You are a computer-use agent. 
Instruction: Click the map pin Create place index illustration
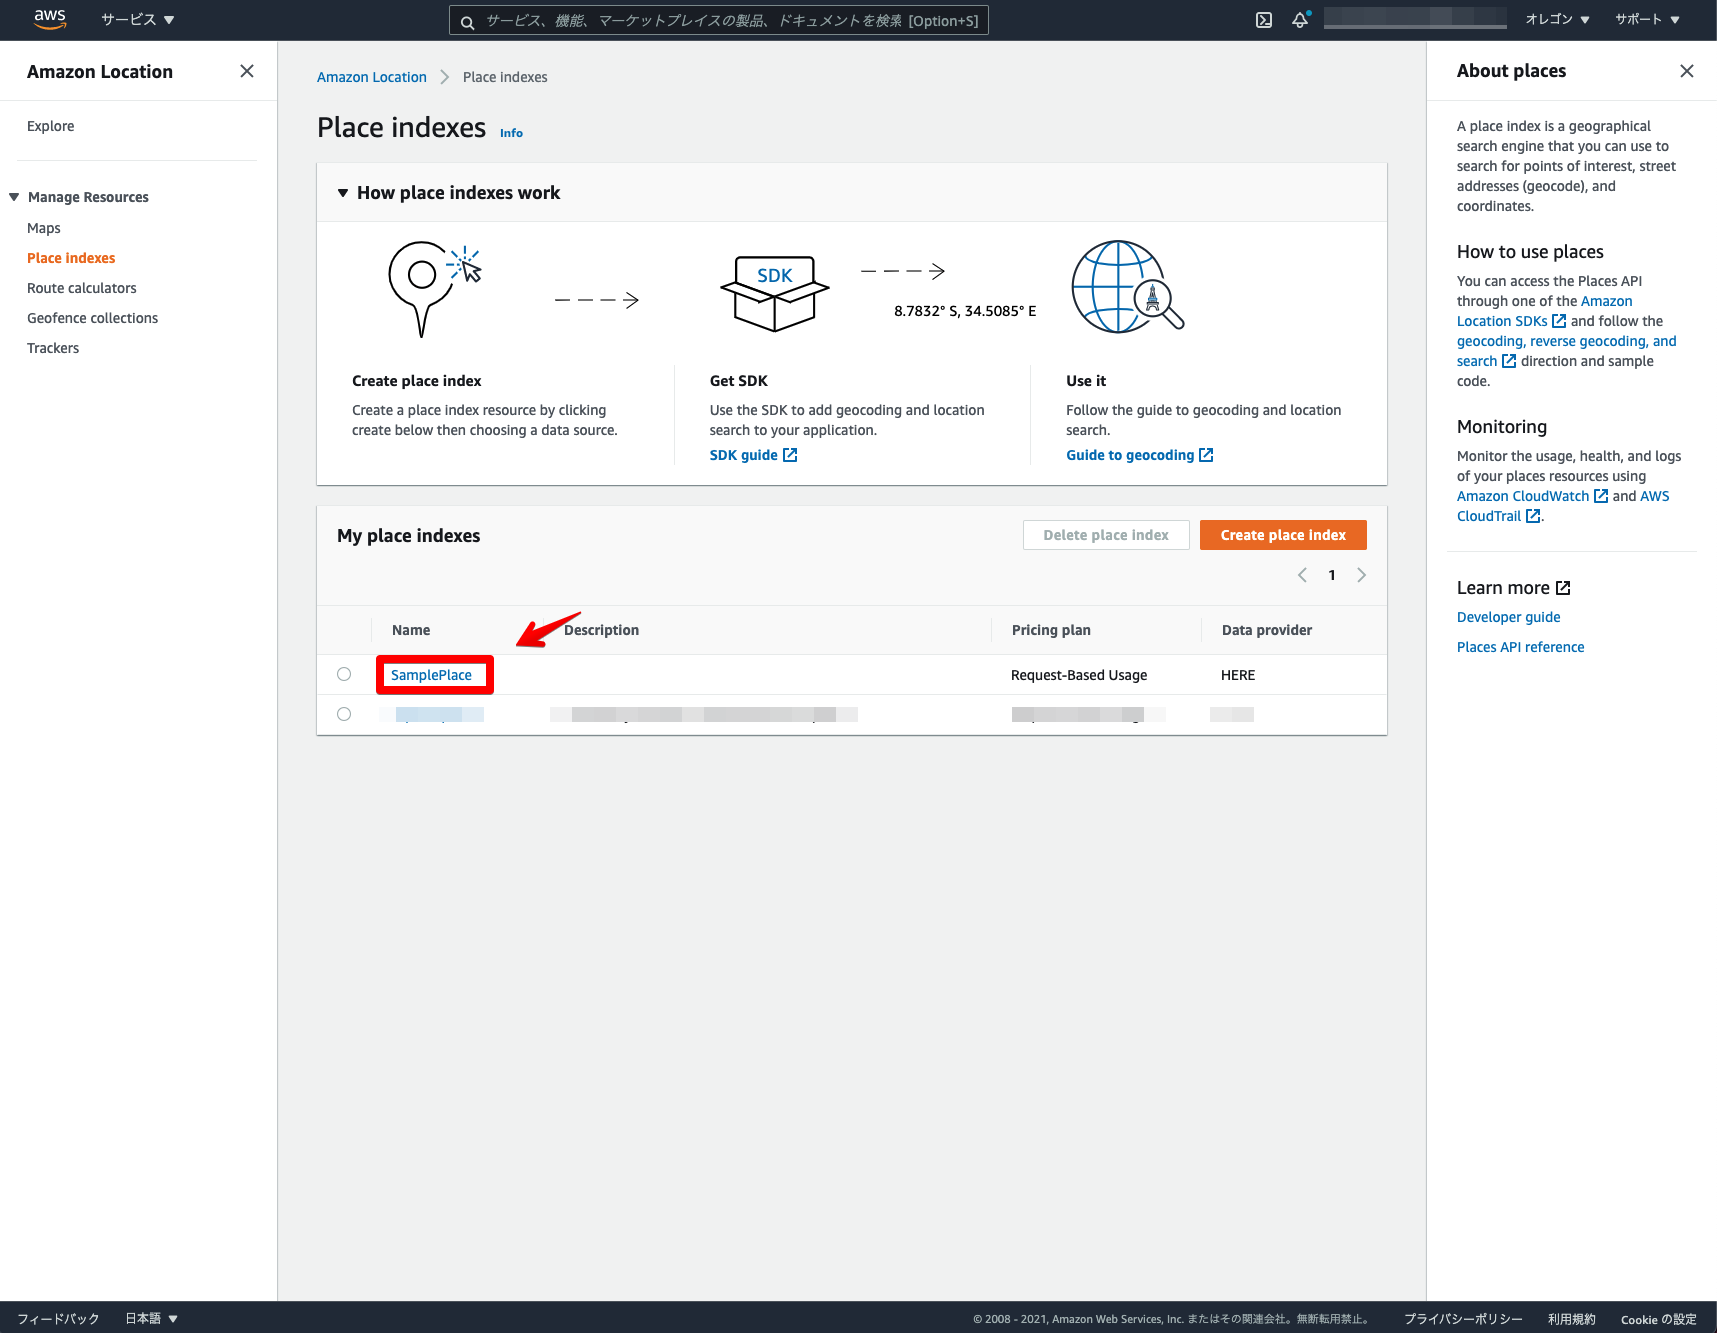pyautogui.click(x=434, y=288)
